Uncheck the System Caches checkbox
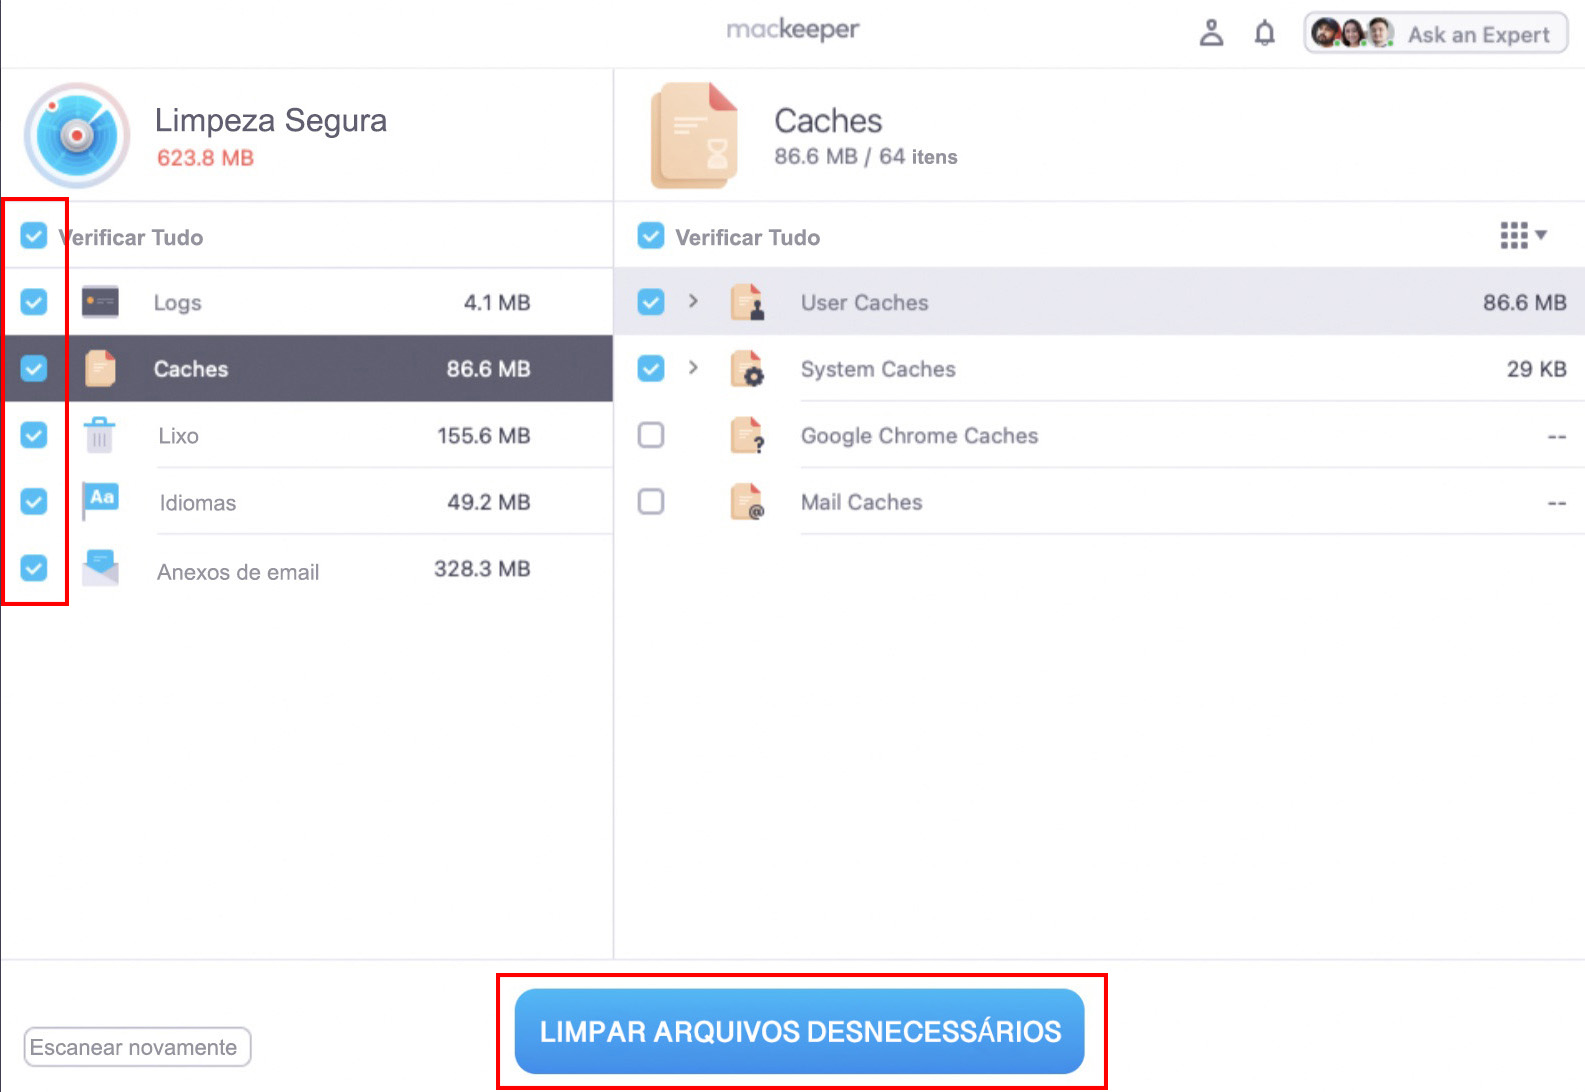Screen dimensions: 1585x1092 tap(651, 368)
